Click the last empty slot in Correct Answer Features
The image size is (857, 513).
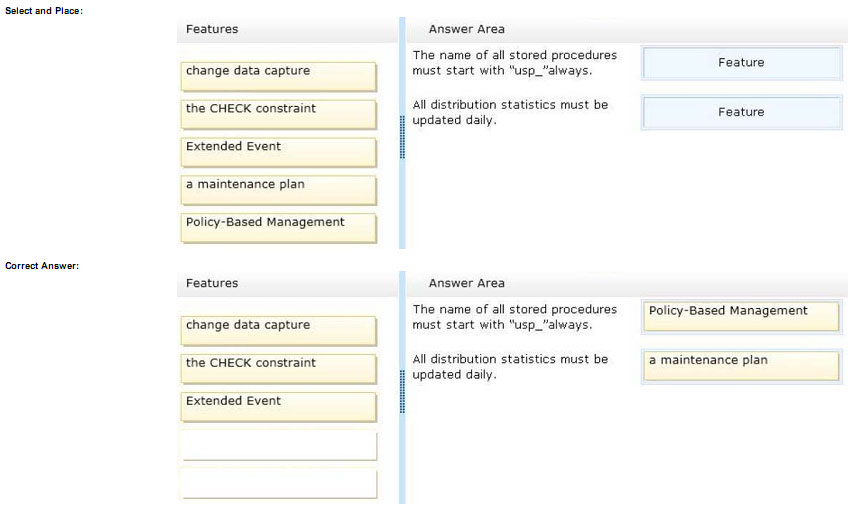point(278,483)
